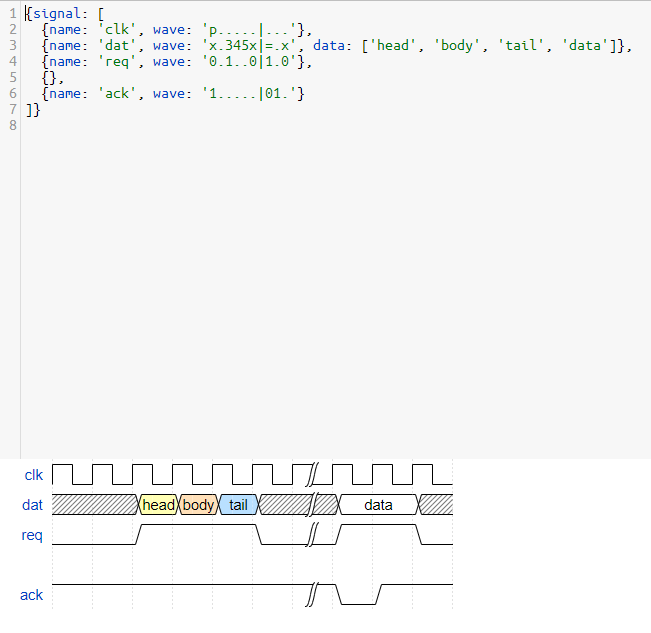Image resolution: width=651 pixels, height=633 pixels.
Task: Click the 'req' name string in code
Action: click(x=117, y=61)
